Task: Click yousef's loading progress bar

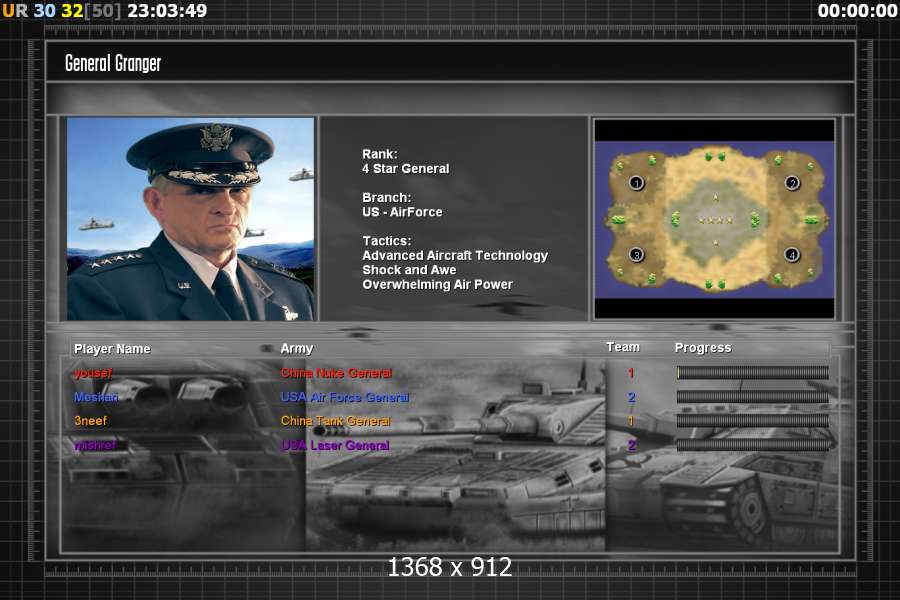Action: pos(752,373)
